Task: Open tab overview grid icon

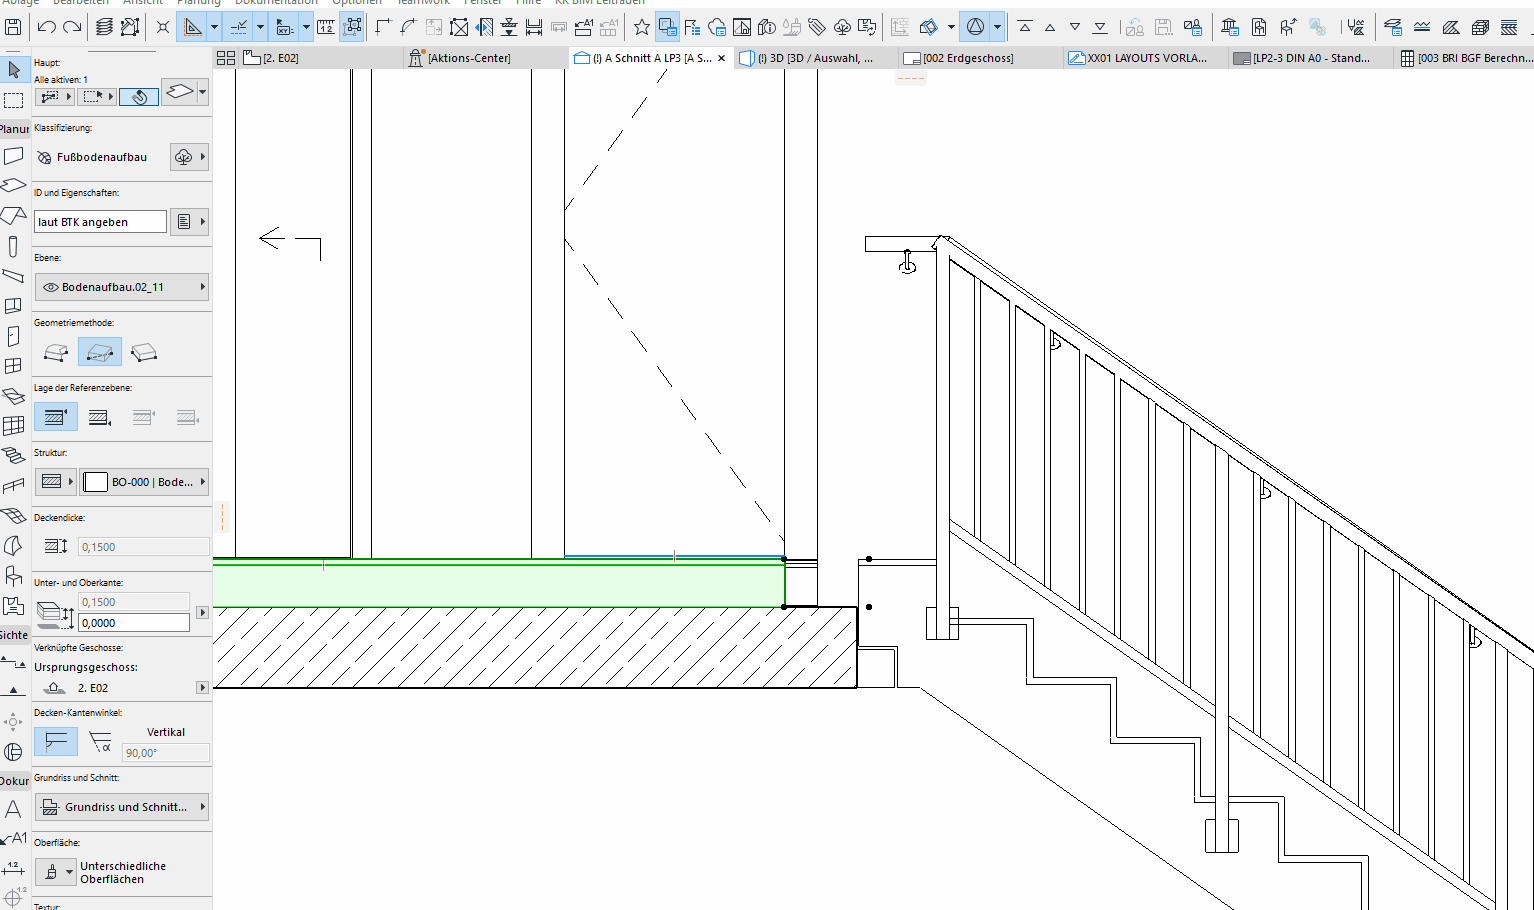Action: click(226, 58)
